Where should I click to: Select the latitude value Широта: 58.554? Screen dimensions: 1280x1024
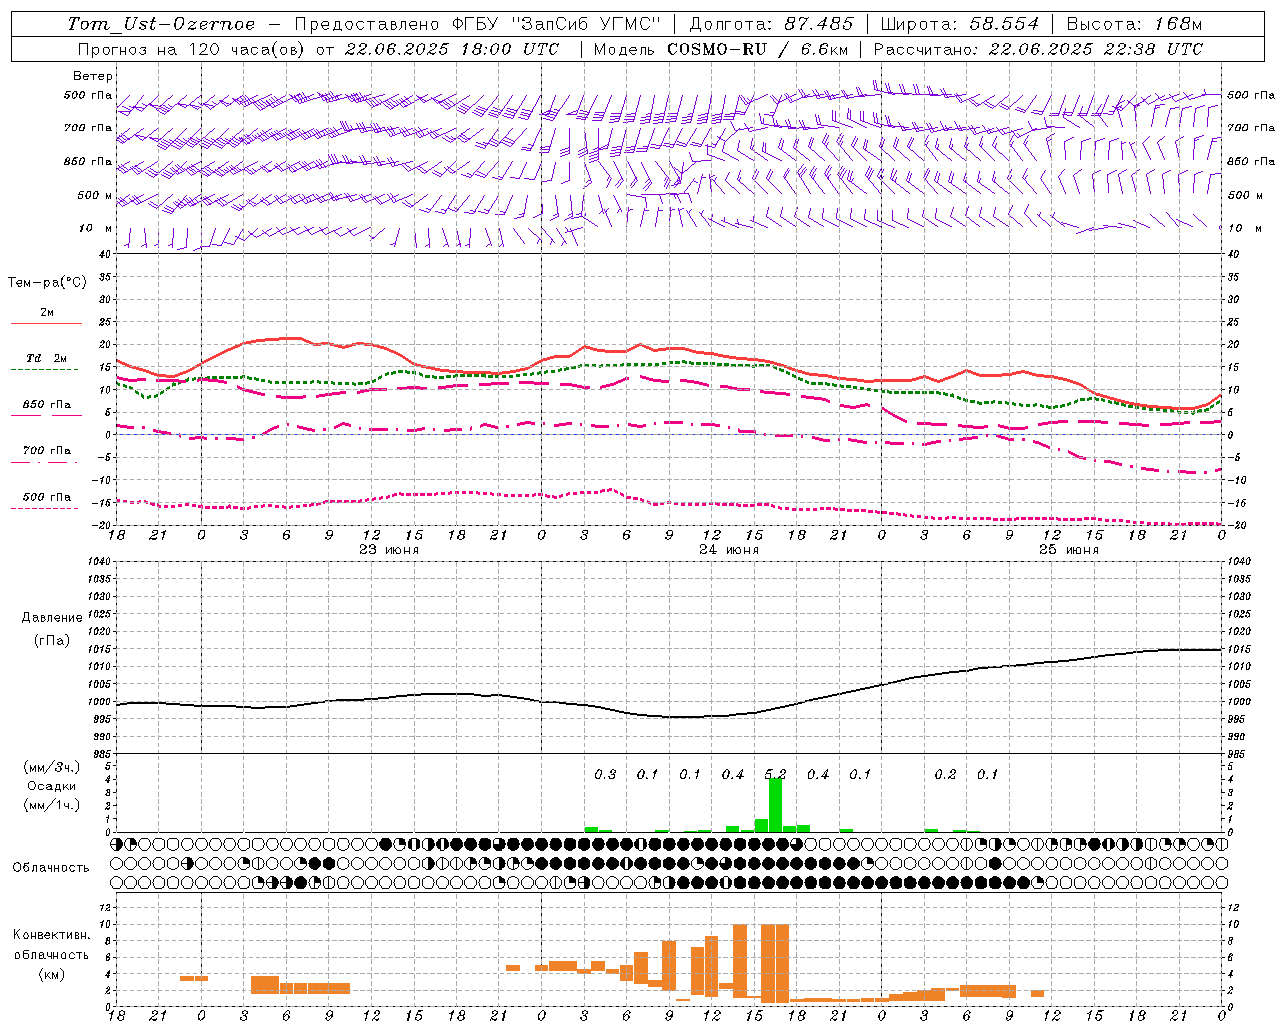[x=959, y=24]
